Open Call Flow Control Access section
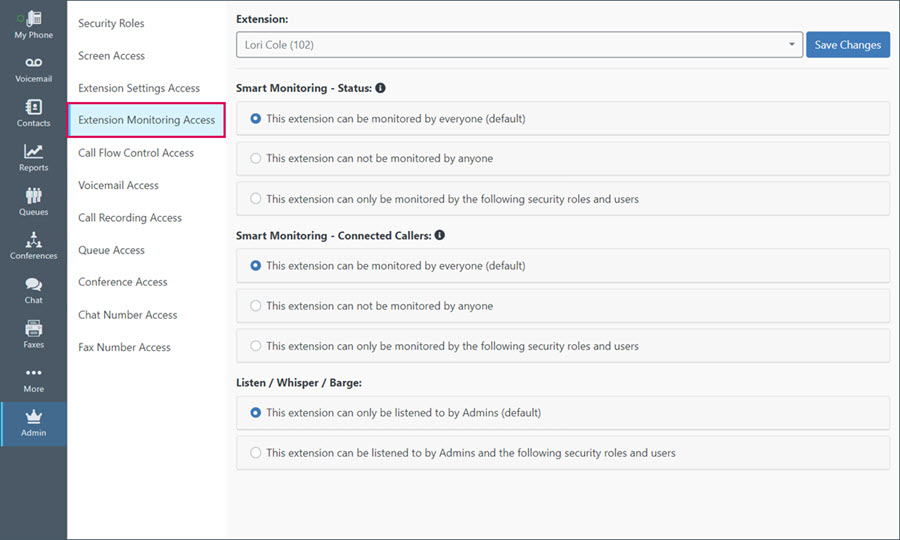The image size is (900, 540). [x=136, y=153]
